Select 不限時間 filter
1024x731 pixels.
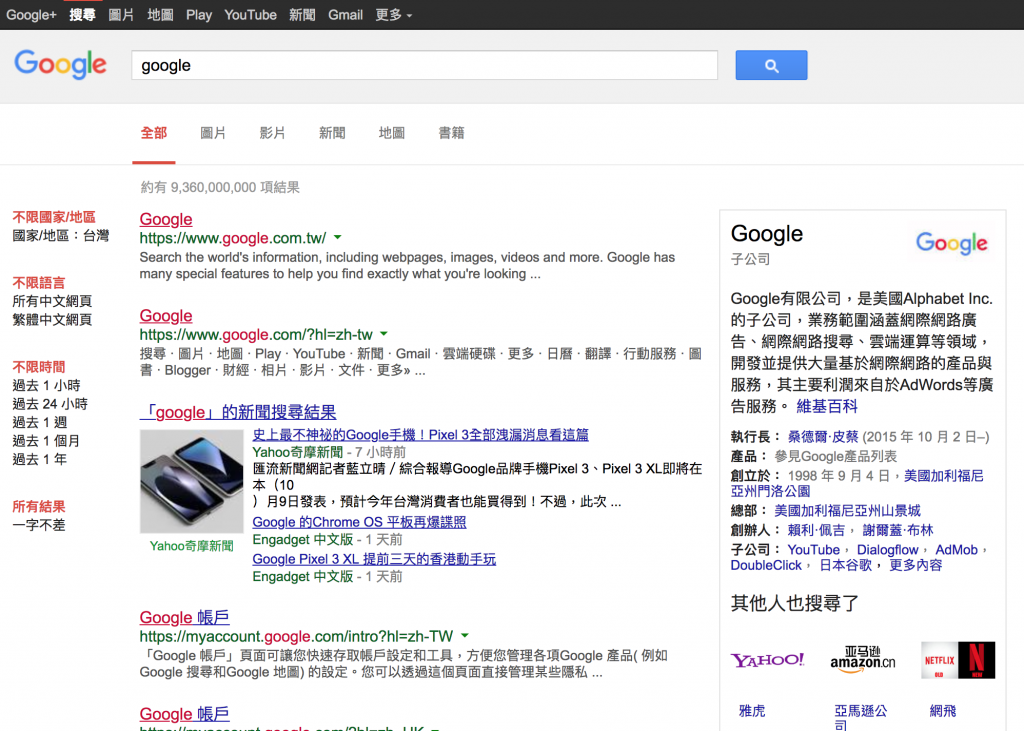(x=39, y=367)
